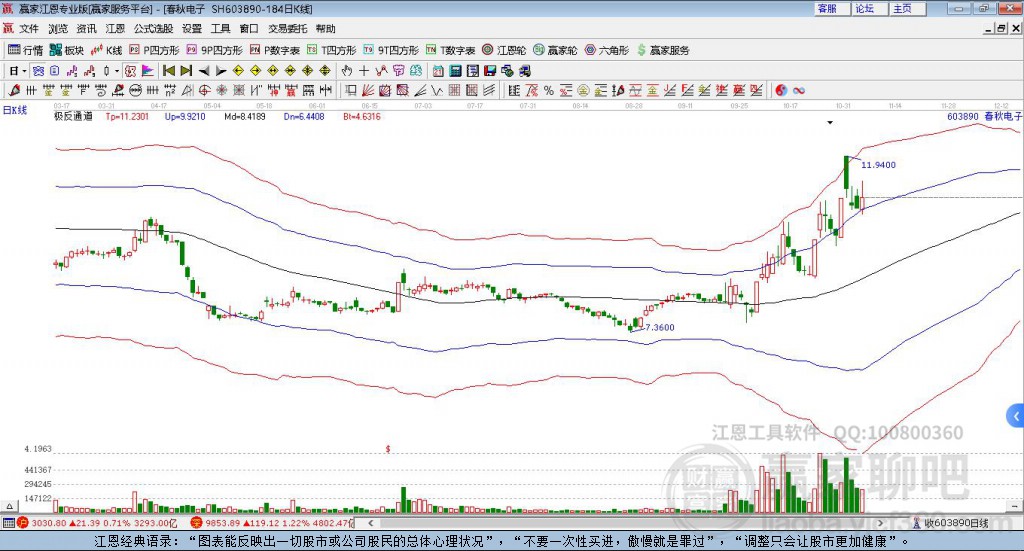Click the 日K线 period label
This screenshot has height=551, width=1024.
coord(15,110)
